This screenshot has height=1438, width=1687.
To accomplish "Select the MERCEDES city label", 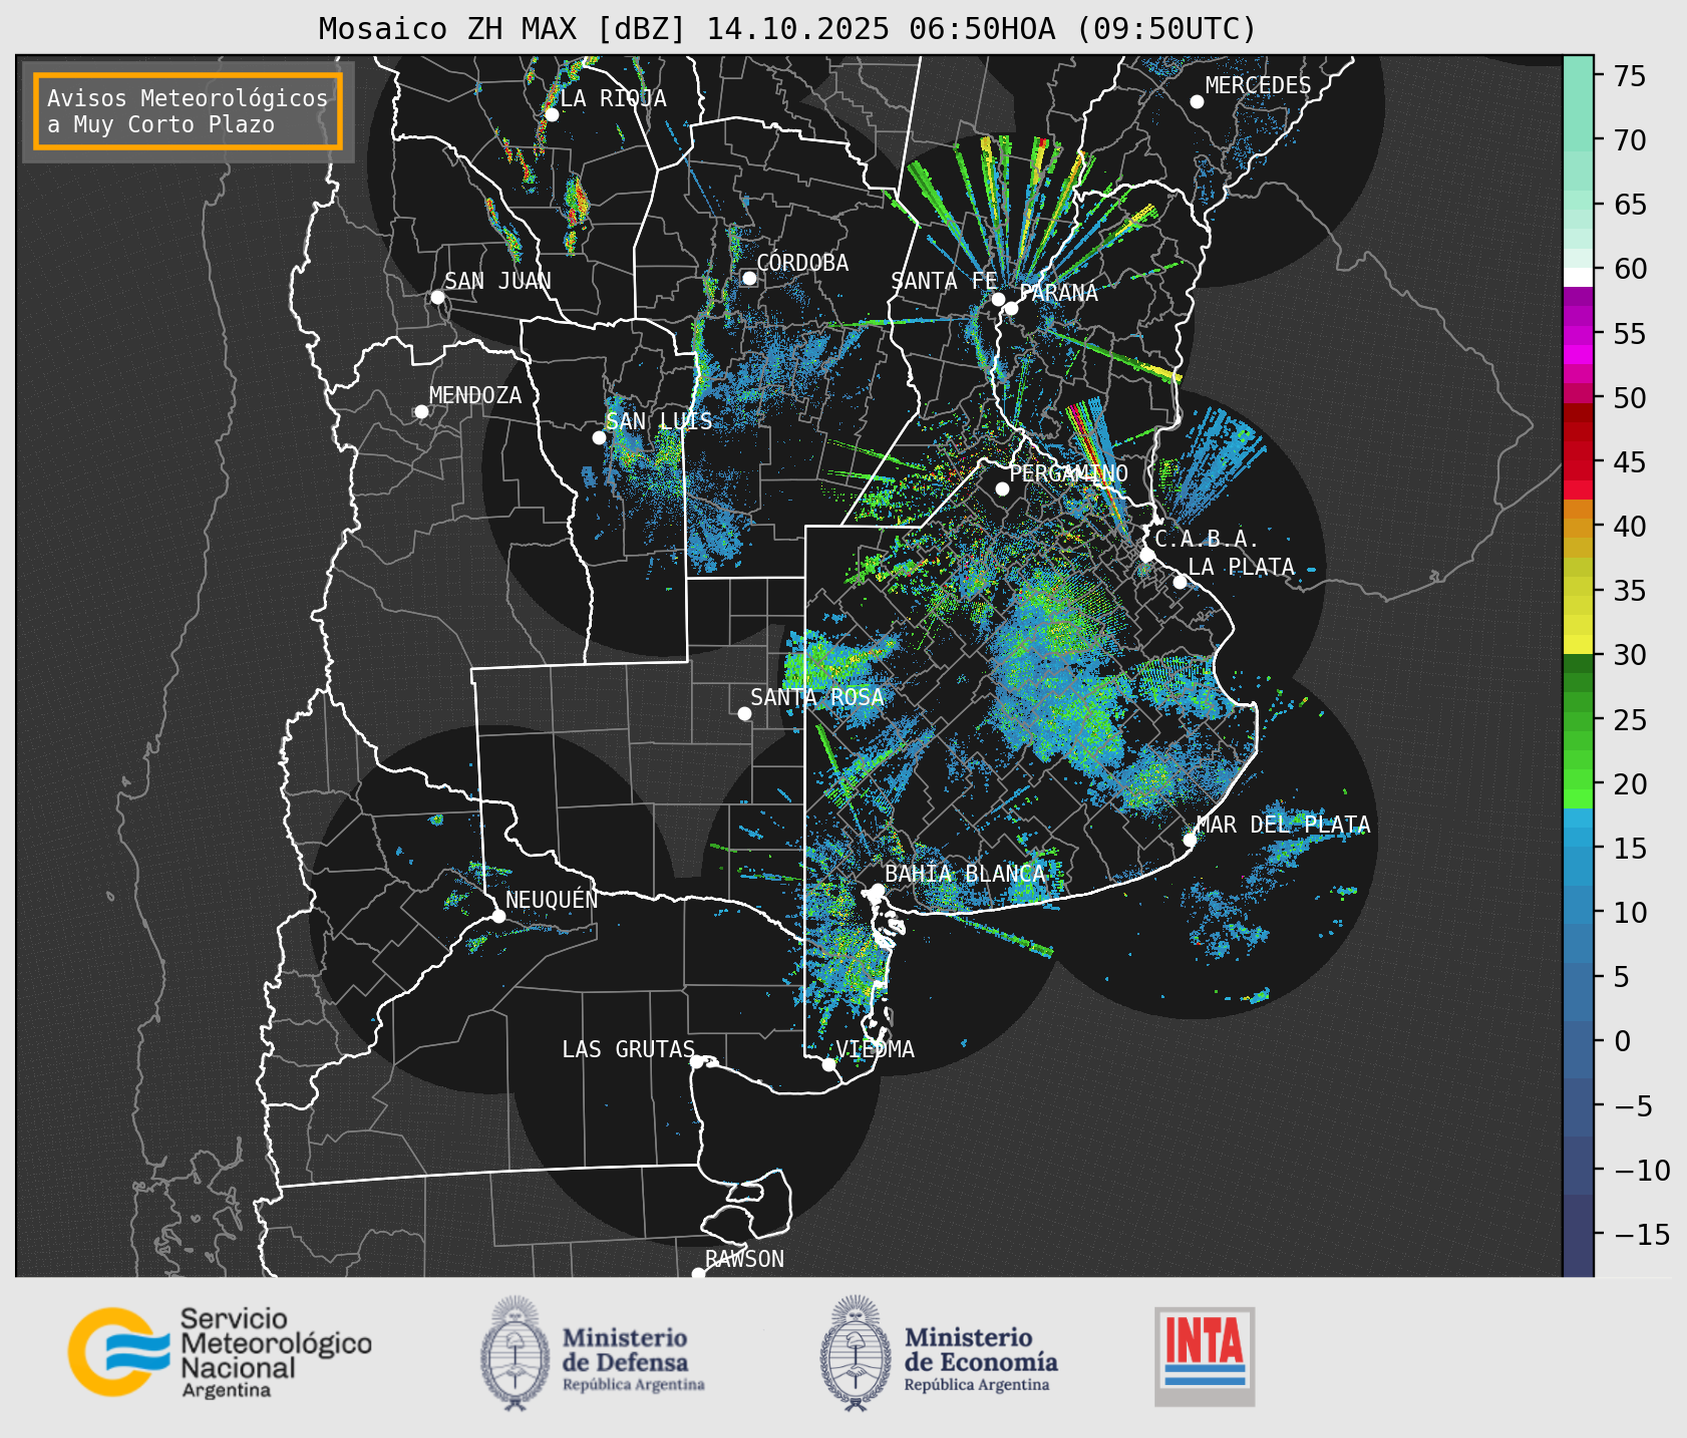I will (1258, 86).
